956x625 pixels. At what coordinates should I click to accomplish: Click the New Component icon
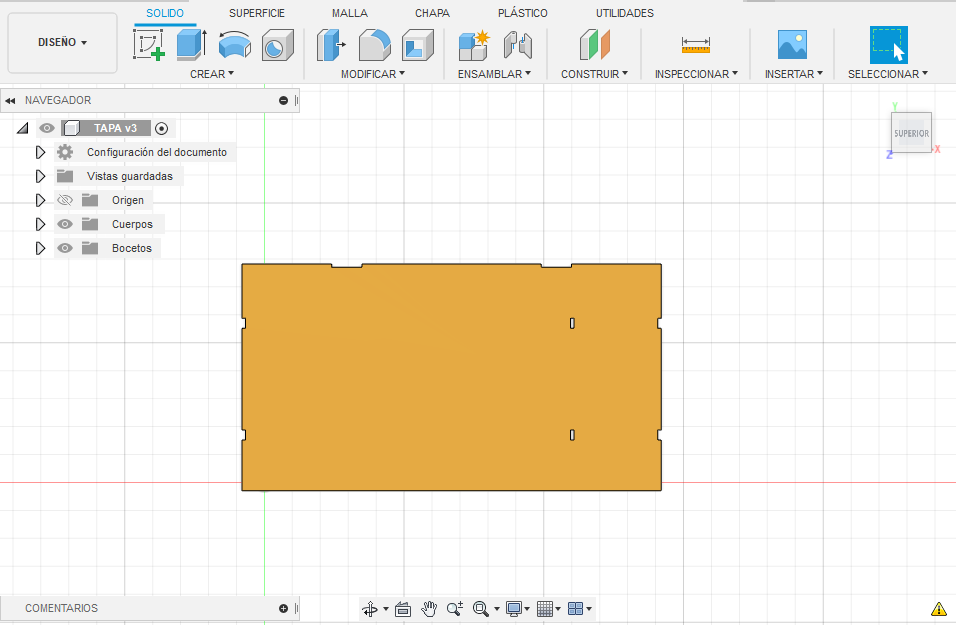[x=474, y=45]
